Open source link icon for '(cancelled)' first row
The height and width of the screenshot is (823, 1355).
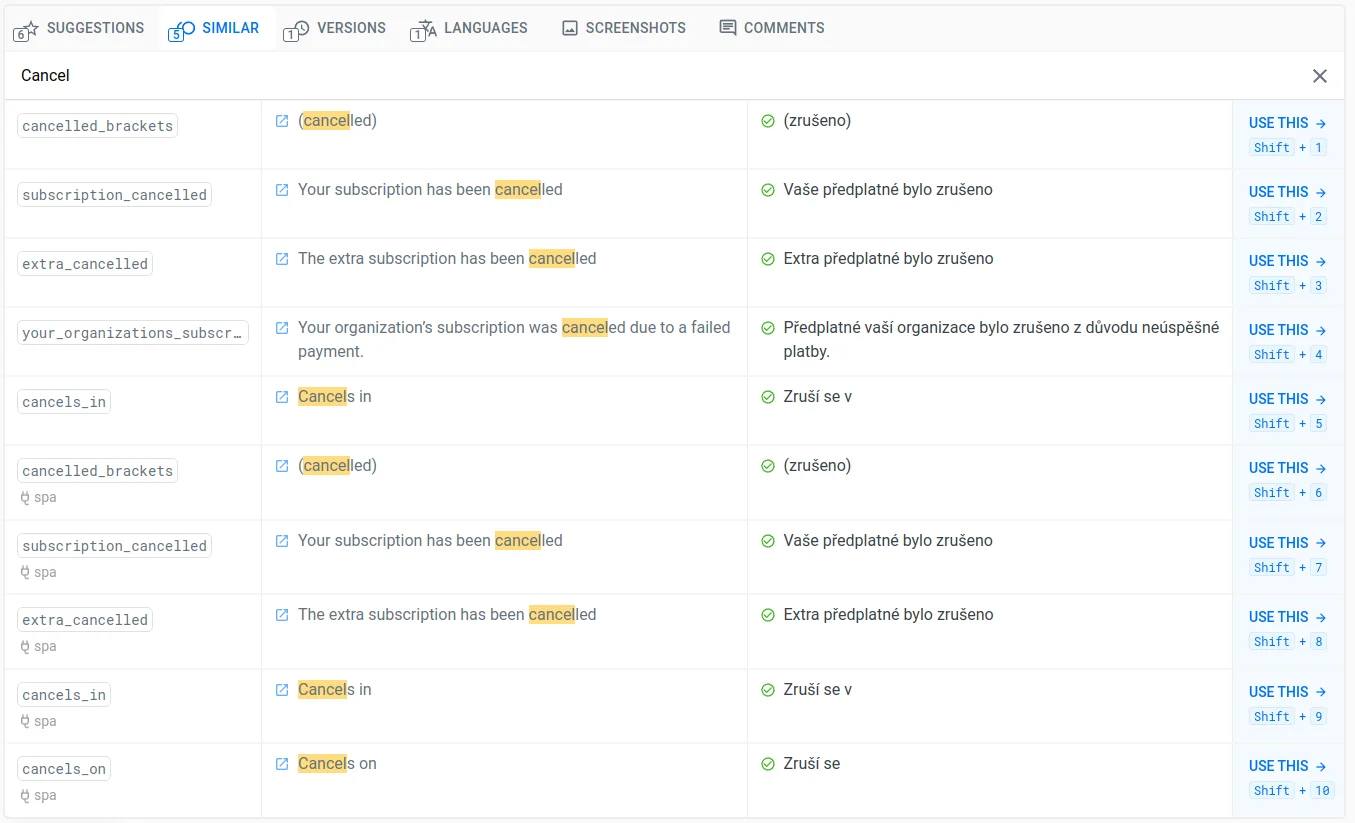(x=282, y=121)
